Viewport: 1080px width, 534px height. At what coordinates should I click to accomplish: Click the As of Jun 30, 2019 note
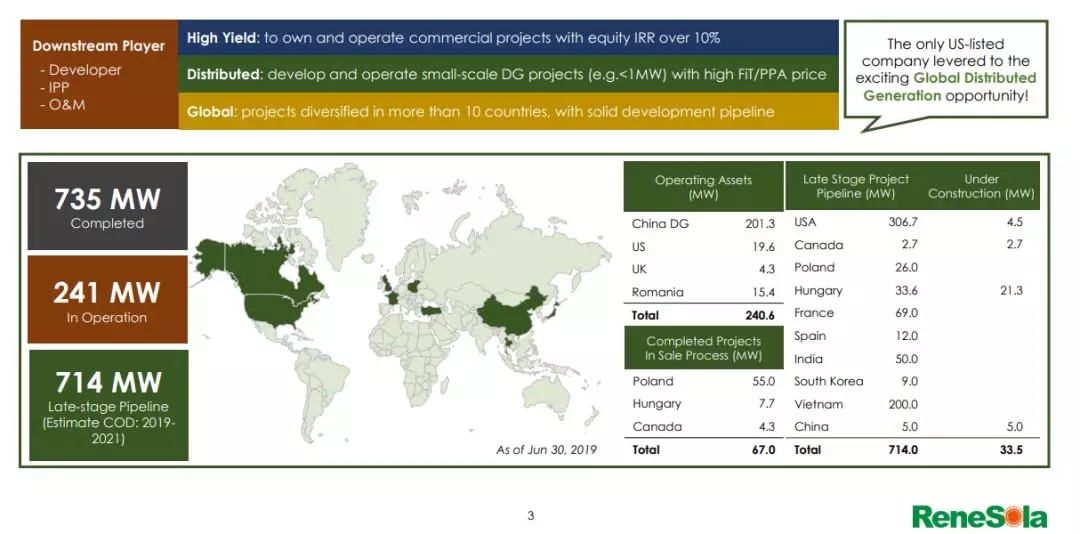547,450
